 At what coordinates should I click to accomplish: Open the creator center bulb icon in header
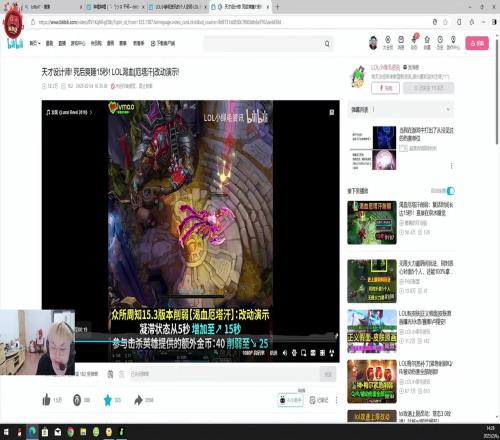453,43
